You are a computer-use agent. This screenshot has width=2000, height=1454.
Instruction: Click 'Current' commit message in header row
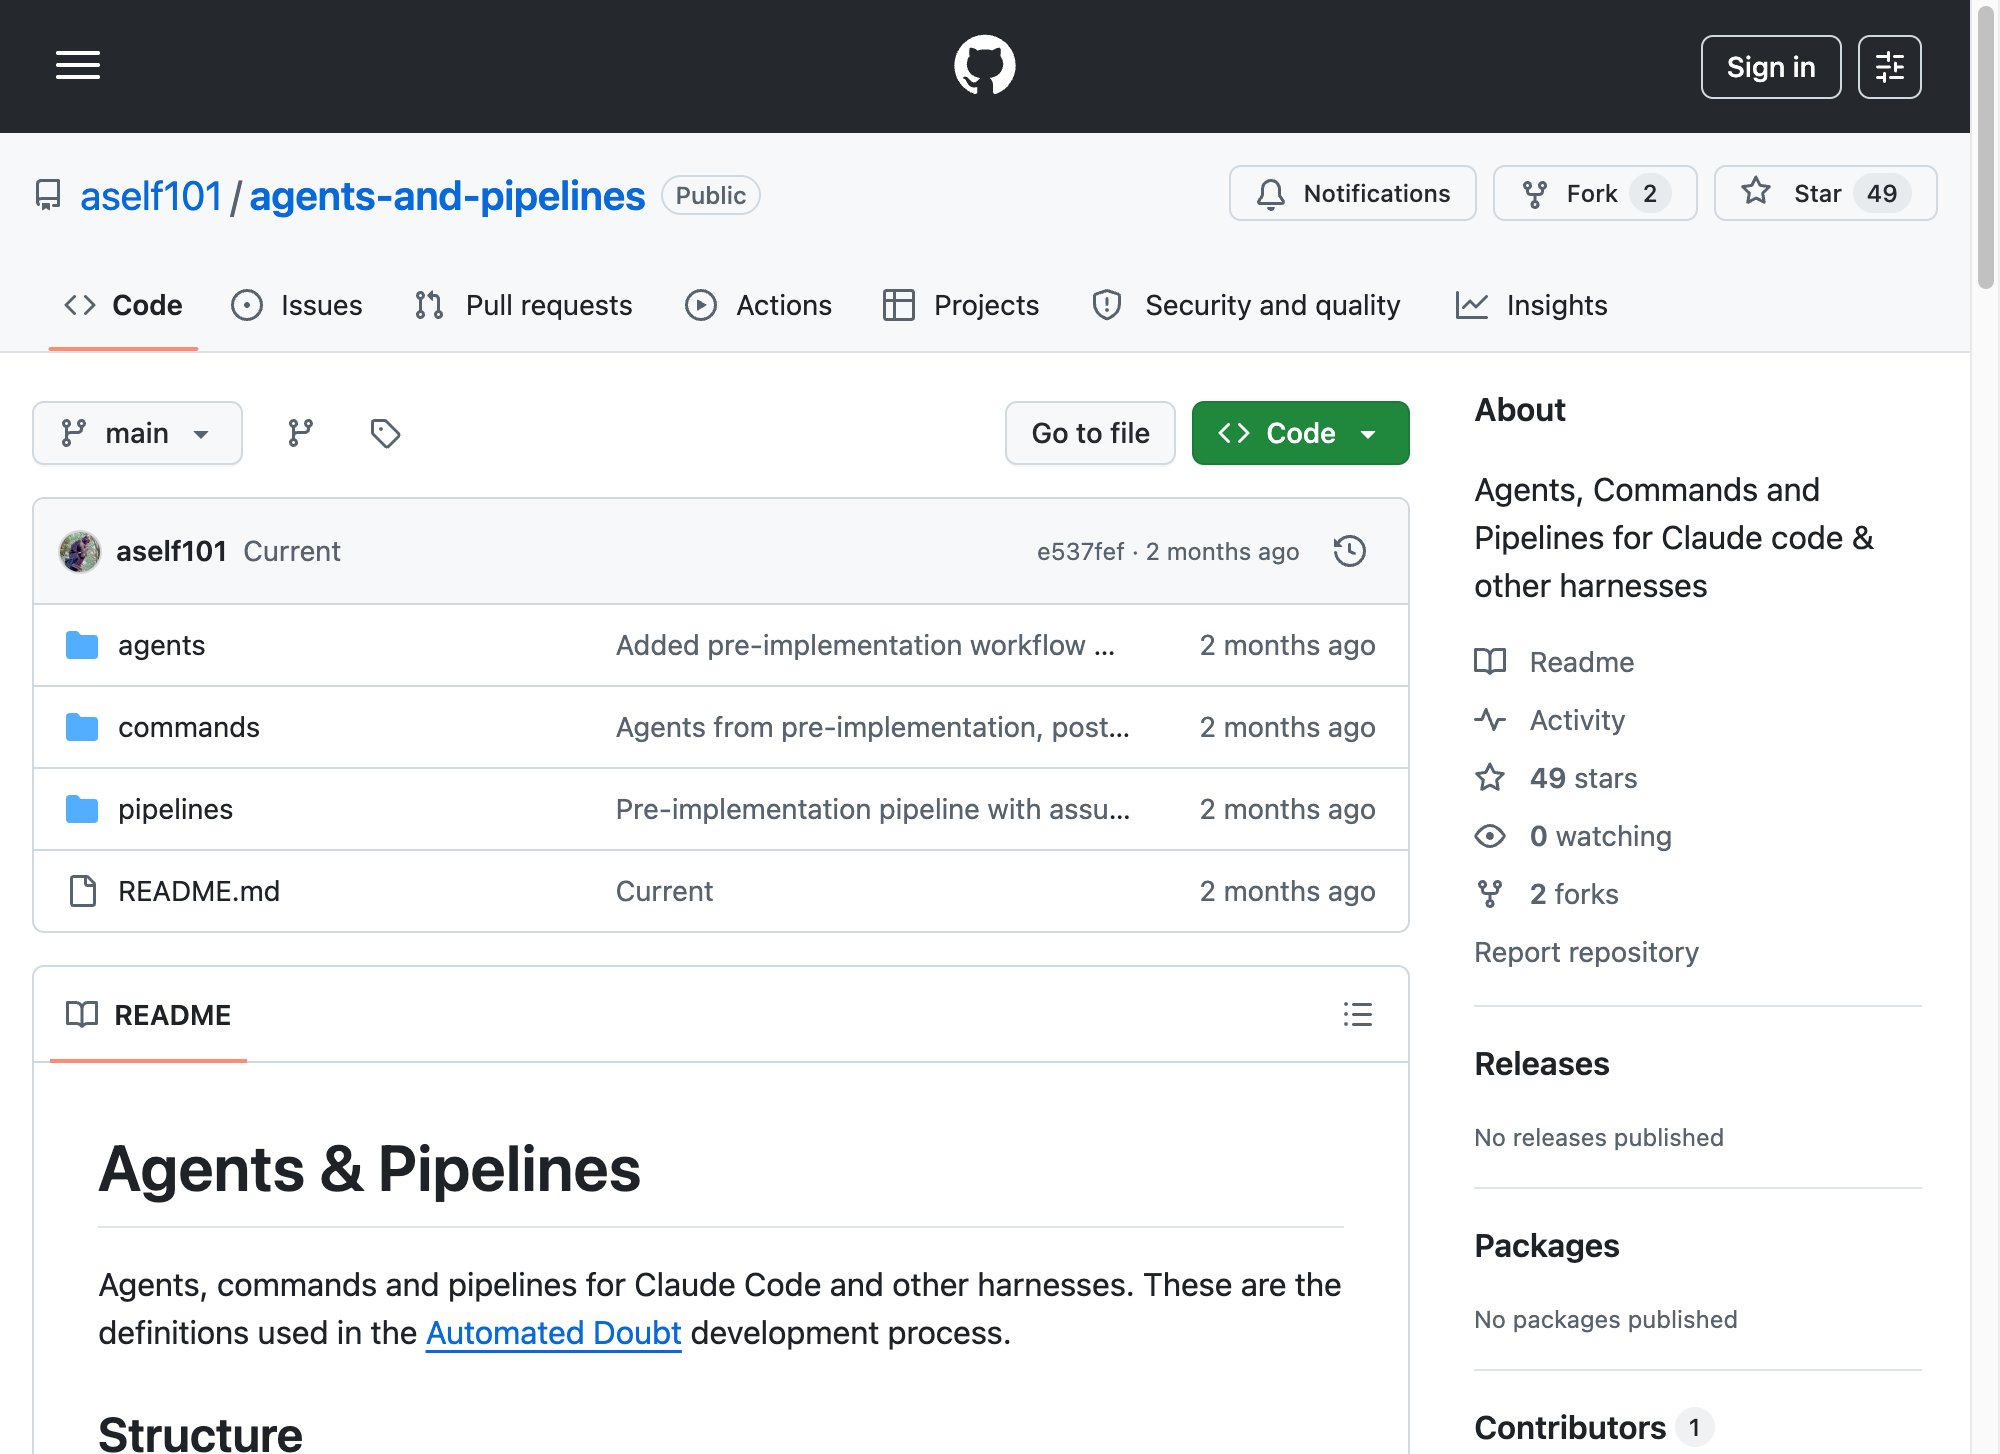click(x=292, y=551)
